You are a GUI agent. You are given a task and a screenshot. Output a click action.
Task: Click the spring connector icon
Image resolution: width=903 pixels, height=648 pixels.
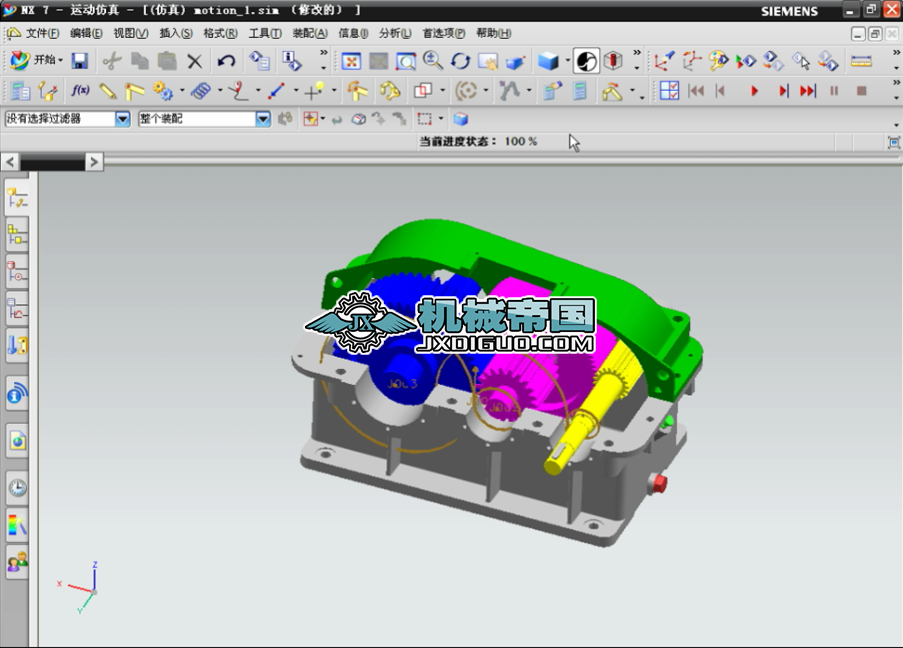pos(200,91)
